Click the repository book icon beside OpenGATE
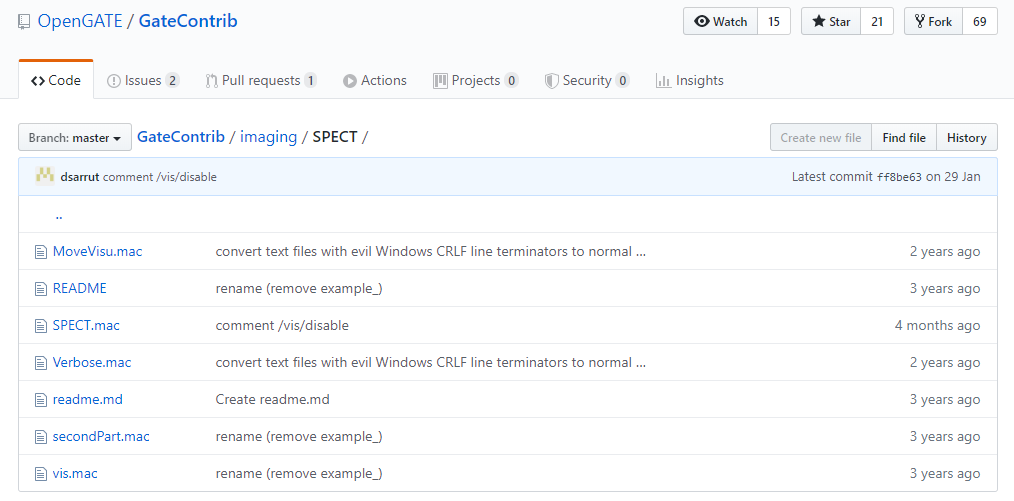Image resolution: width=1014 pixels, height=501 pixels. click(x=24, y=21)
